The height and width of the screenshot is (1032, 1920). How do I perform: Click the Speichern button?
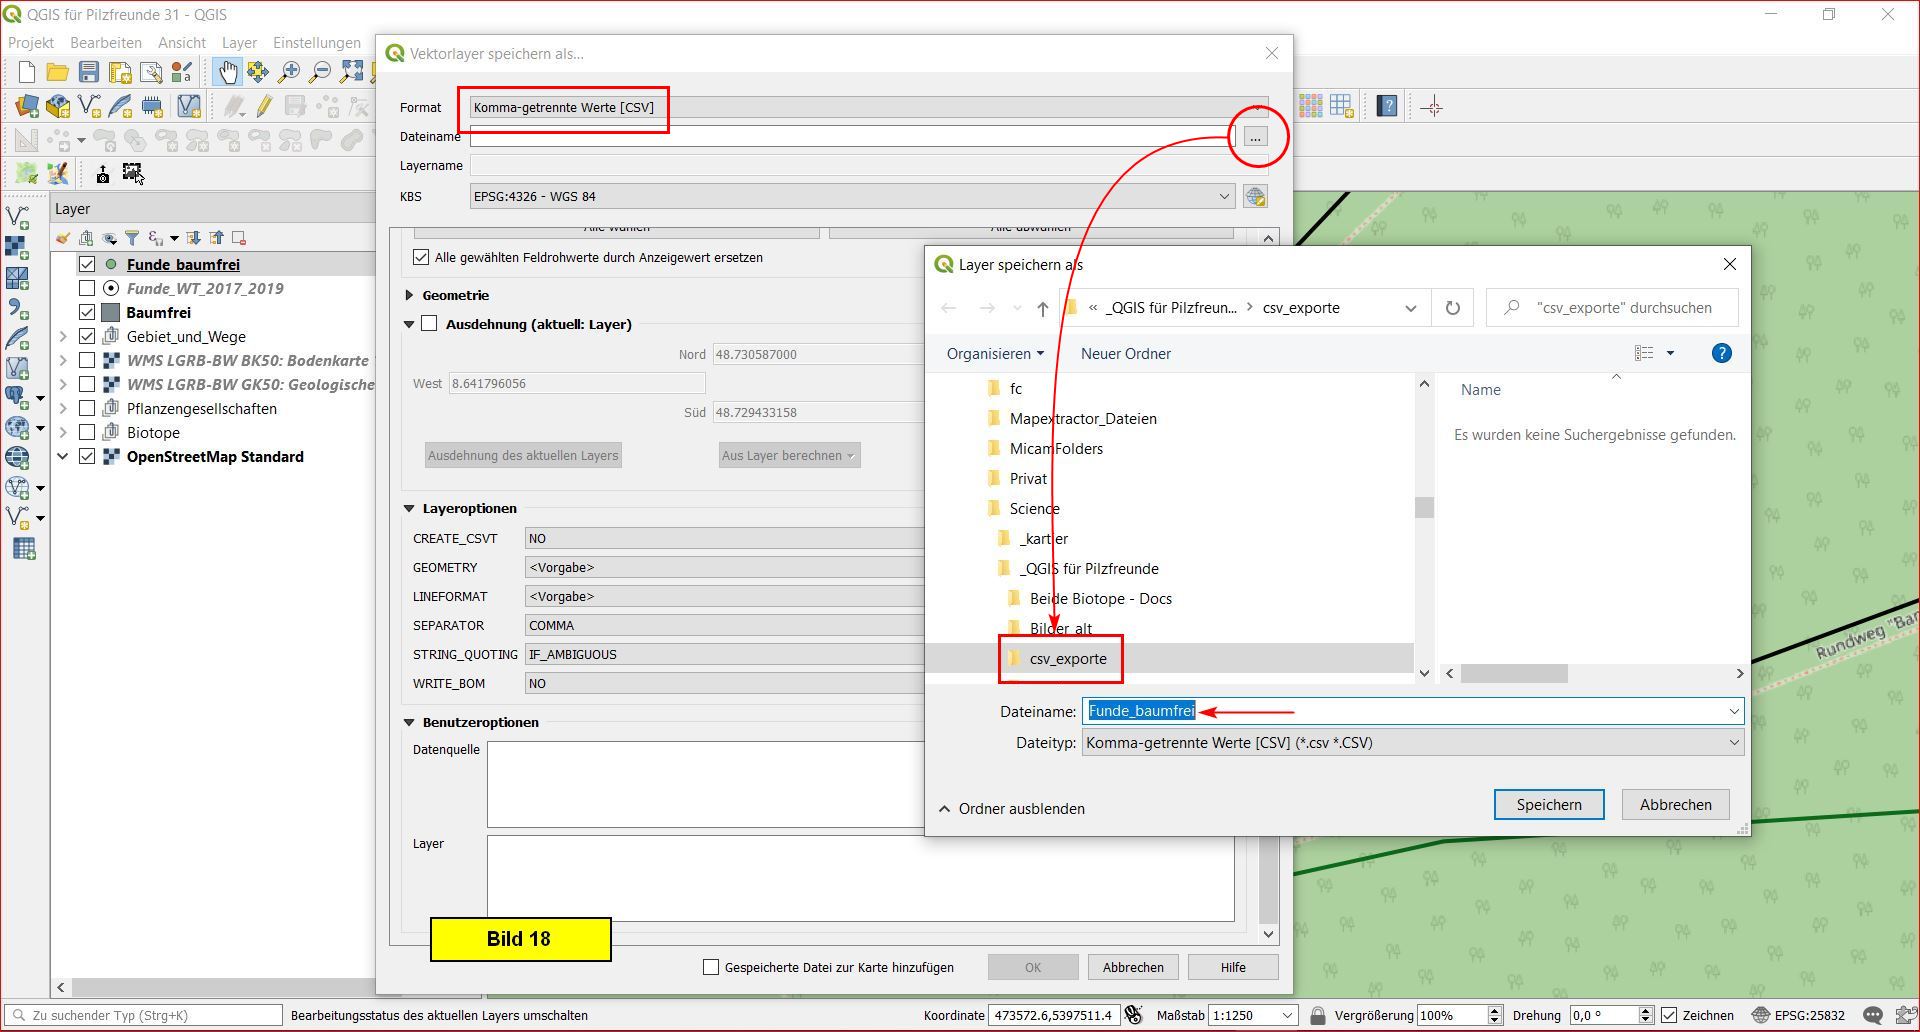(x=1548, y=805)
